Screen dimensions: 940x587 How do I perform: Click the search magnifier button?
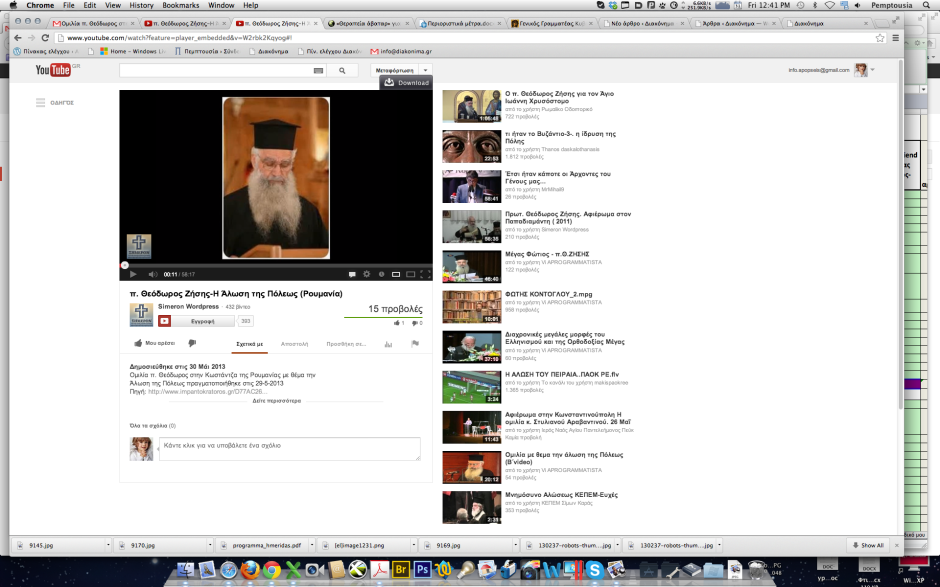[x=342, y=71]
